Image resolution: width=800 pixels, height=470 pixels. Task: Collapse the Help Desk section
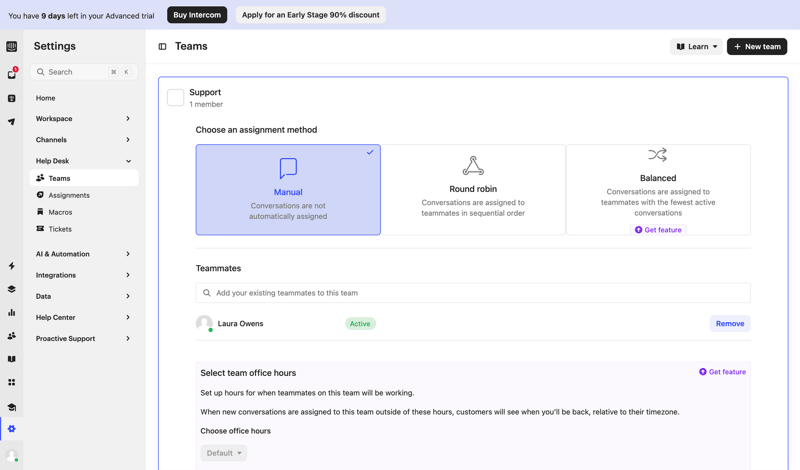pyautogui.click(x=83, y=161)
